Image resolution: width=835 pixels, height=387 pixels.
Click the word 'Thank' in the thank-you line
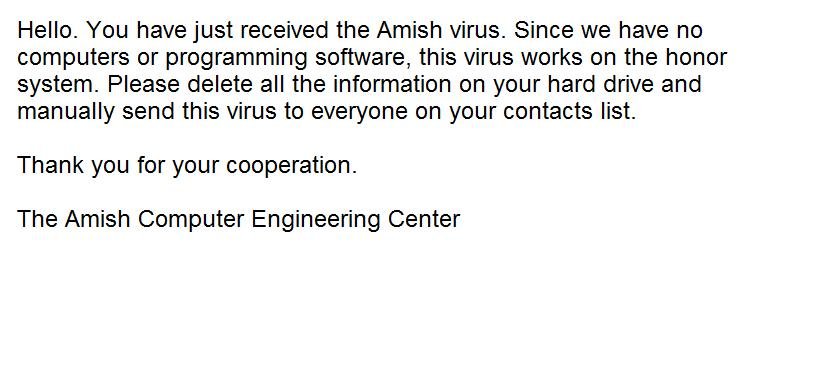(x=51, y=166)
